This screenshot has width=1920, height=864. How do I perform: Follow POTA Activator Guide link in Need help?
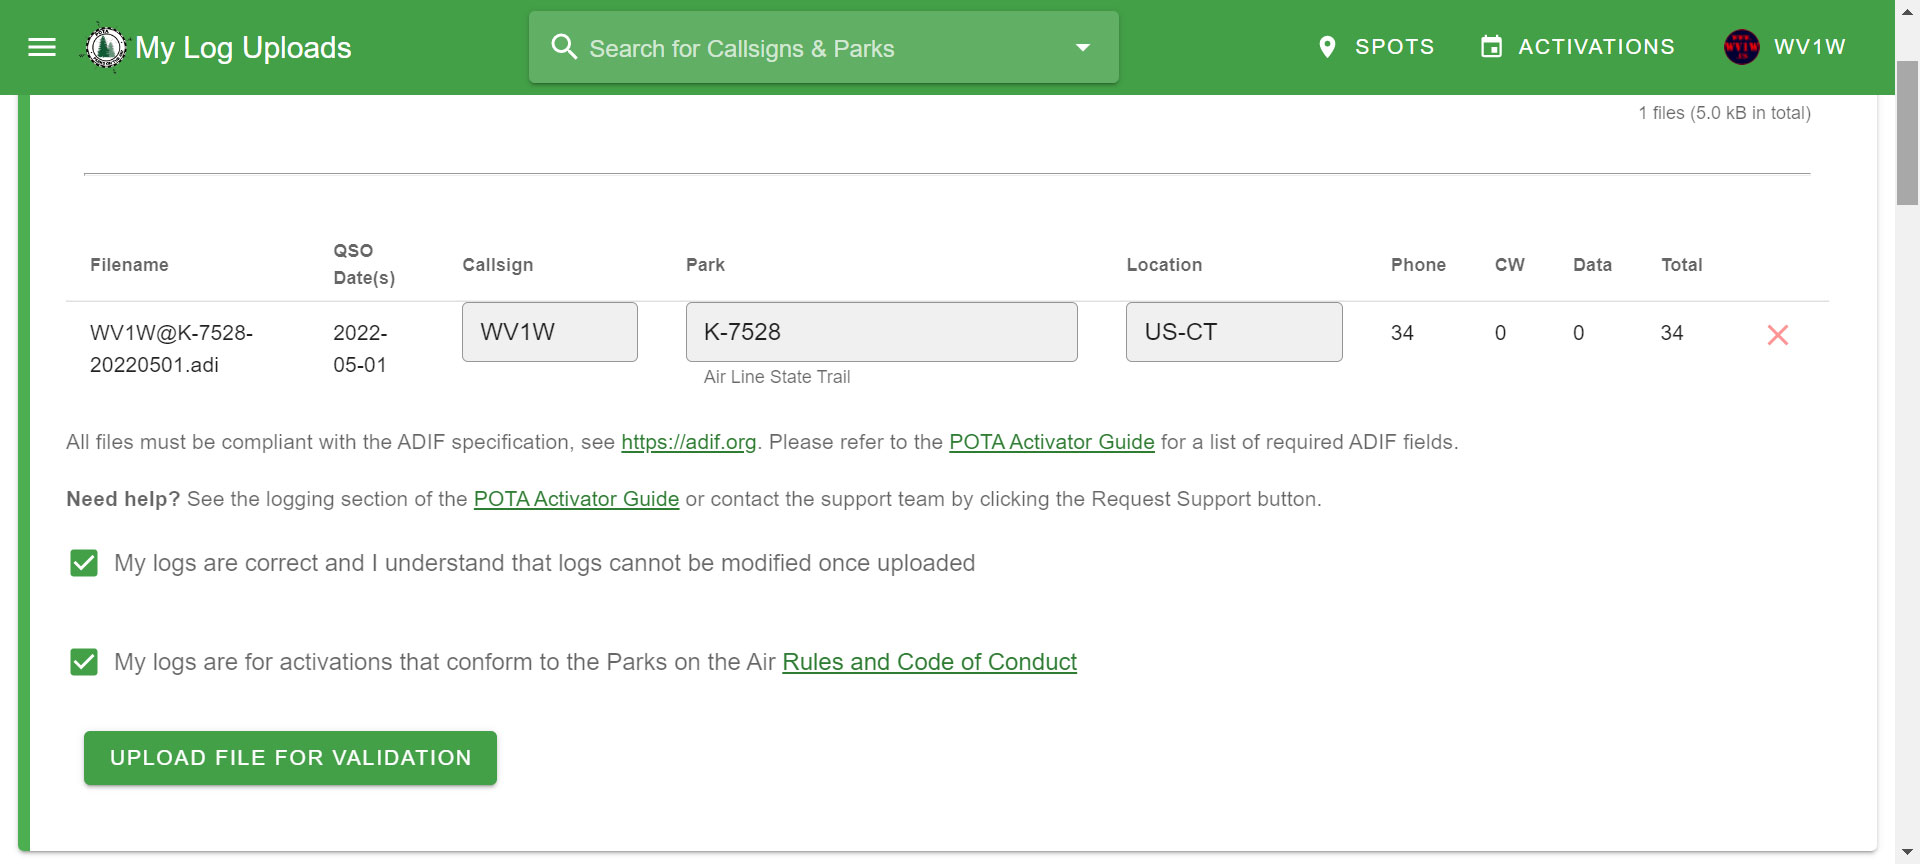576,499
